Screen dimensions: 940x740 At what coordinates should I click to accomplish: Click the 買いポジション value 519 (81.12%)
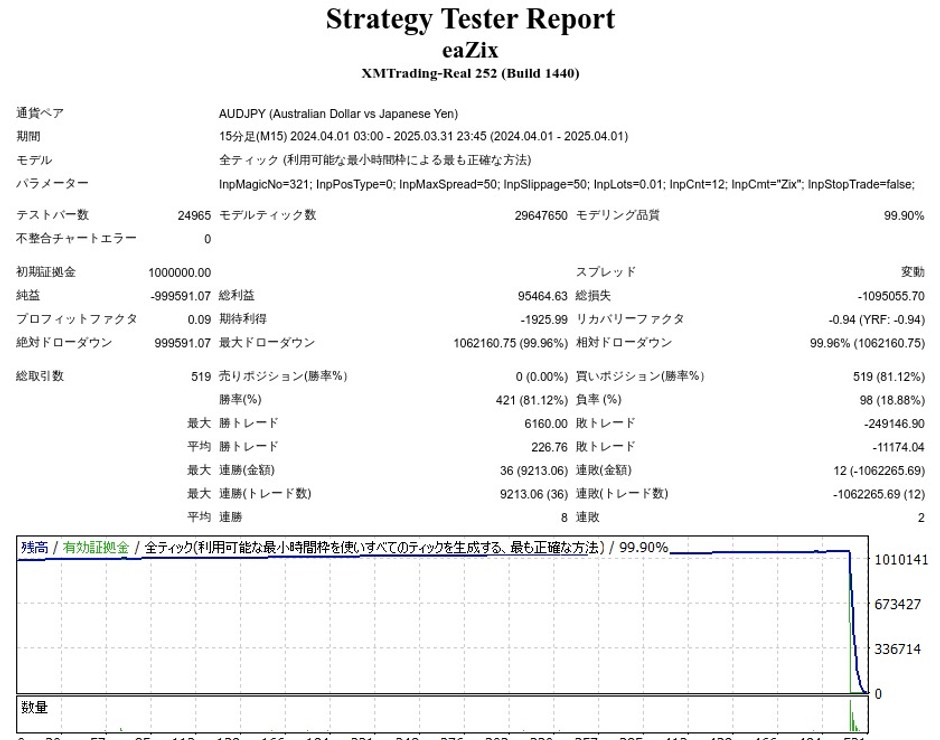click(x=889, y=377)
